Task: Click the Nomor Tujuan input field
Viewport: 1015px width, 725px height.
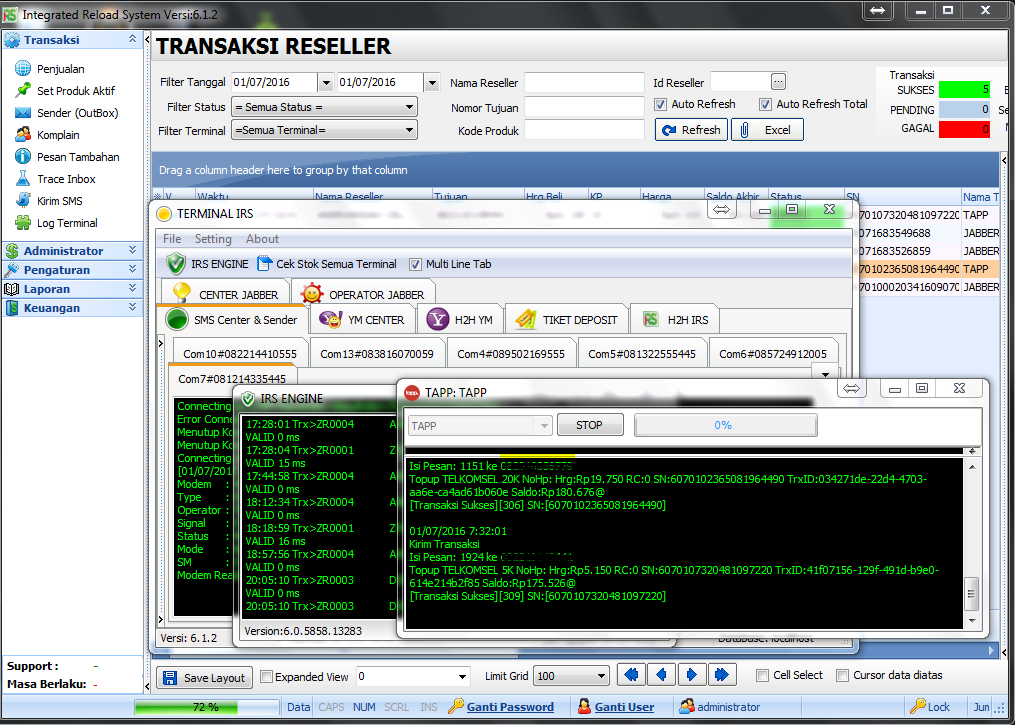Action: [584, 107]
